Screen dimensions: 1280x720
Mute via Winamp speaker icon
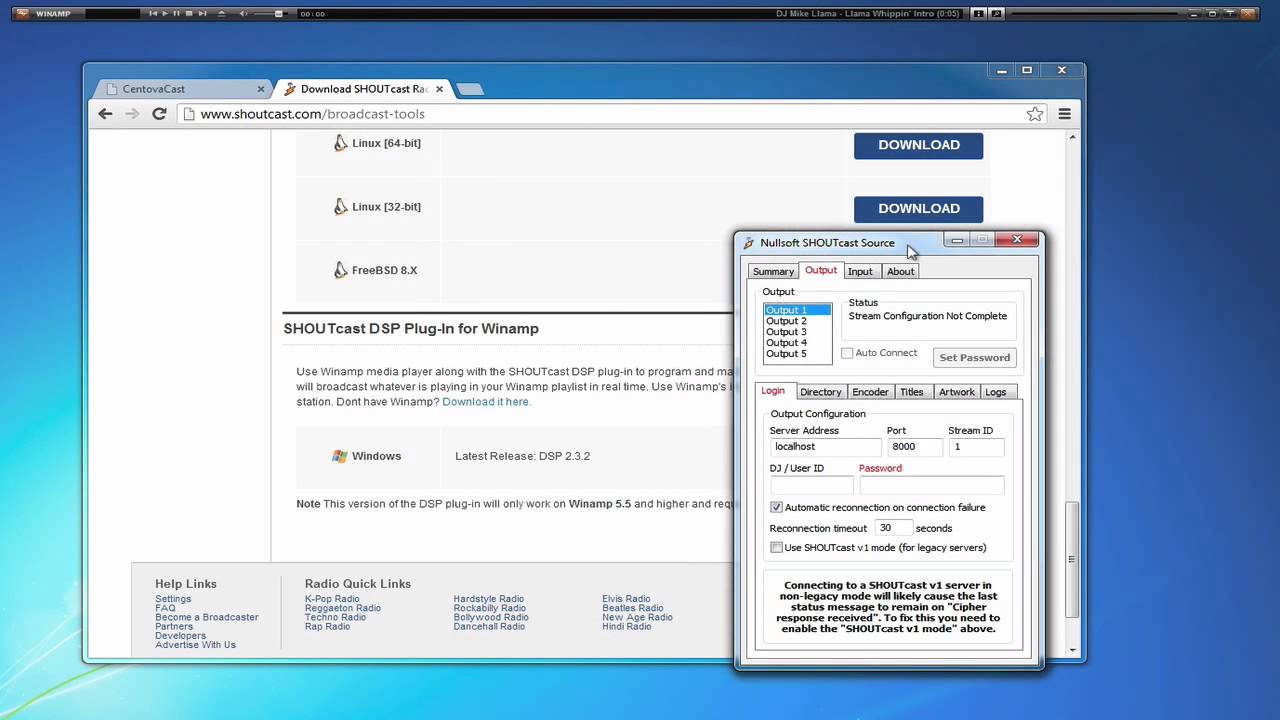pyautogui.click(x=243, y=13)
